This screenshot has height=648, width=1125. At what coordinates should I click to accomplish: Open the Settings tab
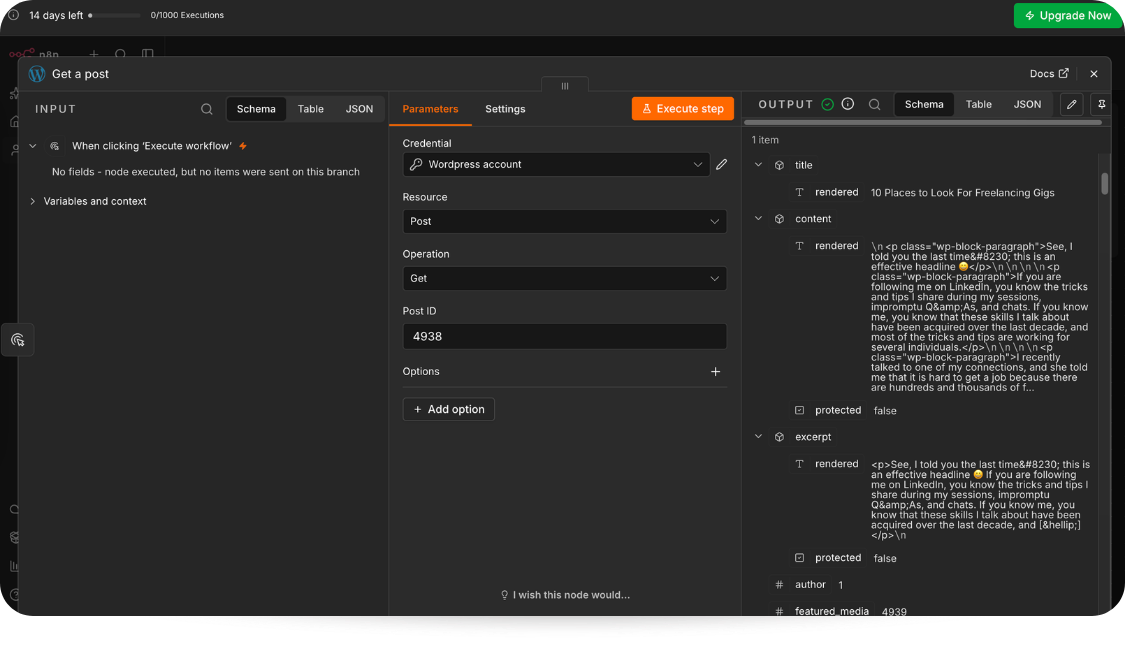coord(505,109)
